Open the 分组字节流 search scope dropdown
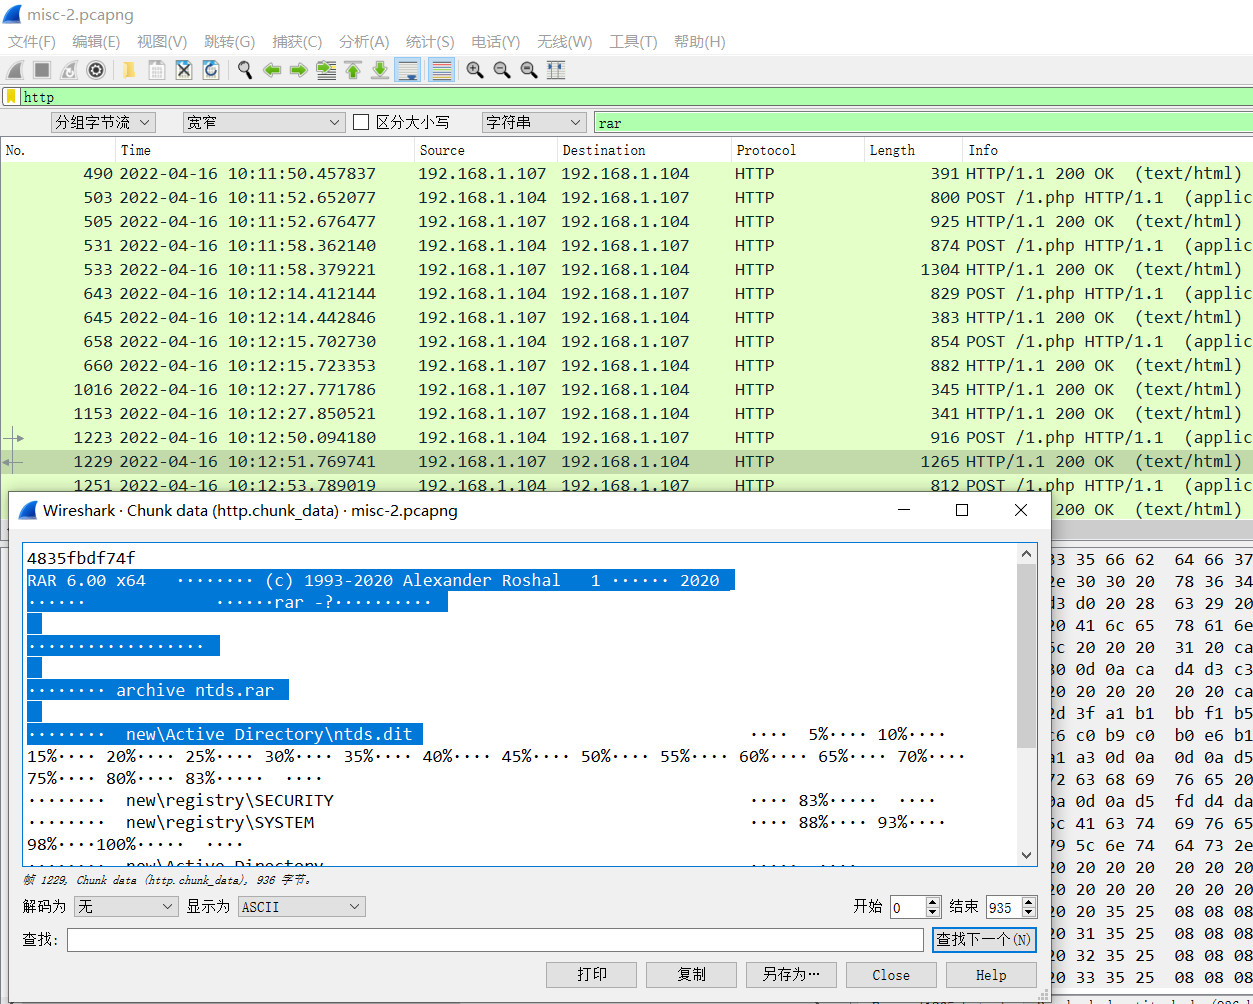The height and width of the screenshot is (1004, 1253). pos(103,122)
